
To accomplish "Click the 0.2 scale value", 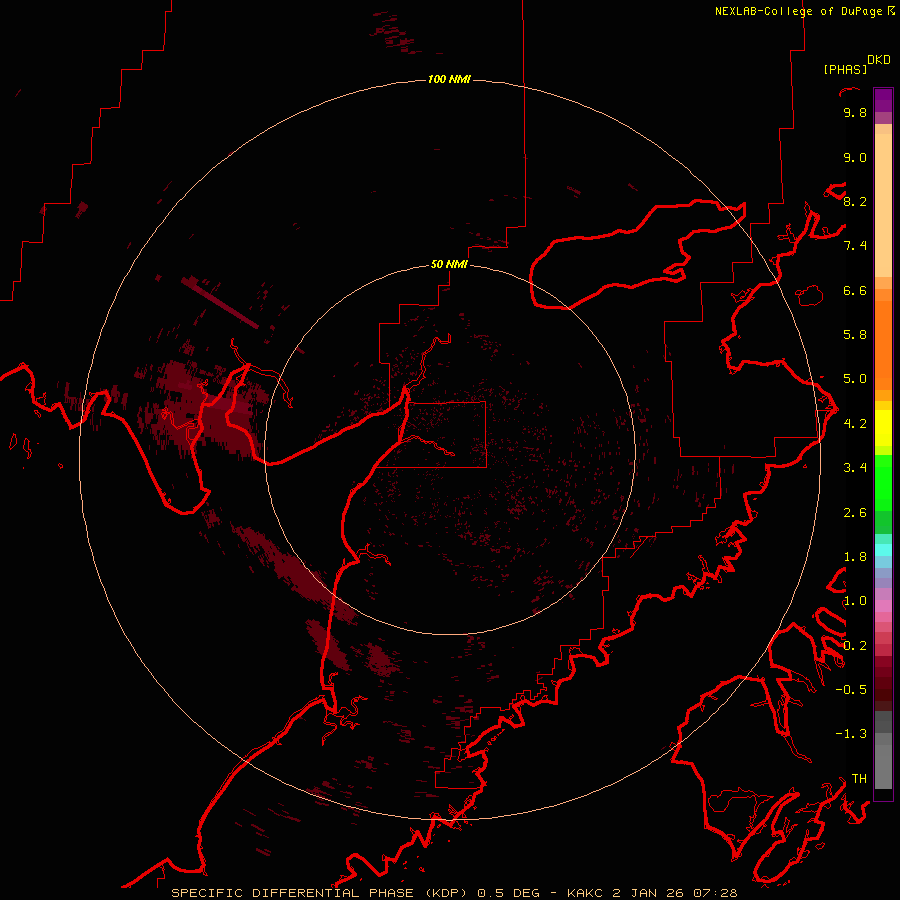I will [x=855, y=646].
